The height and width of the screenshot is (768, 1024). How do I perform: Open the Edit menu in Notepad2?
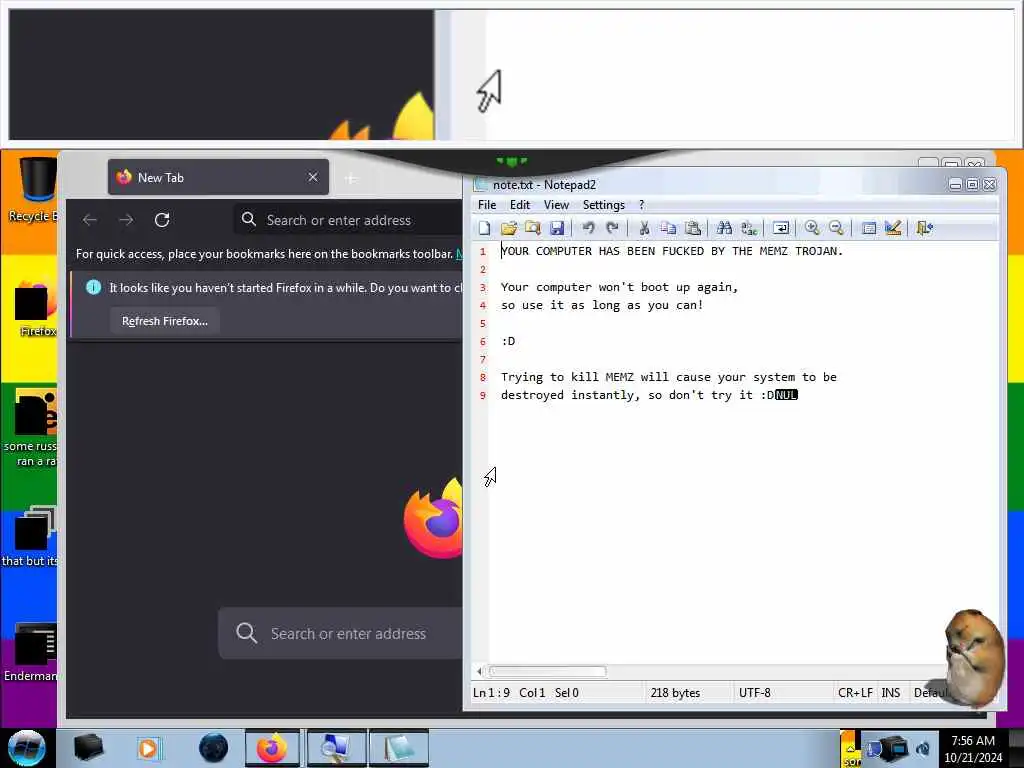click(x=520, y=205)
